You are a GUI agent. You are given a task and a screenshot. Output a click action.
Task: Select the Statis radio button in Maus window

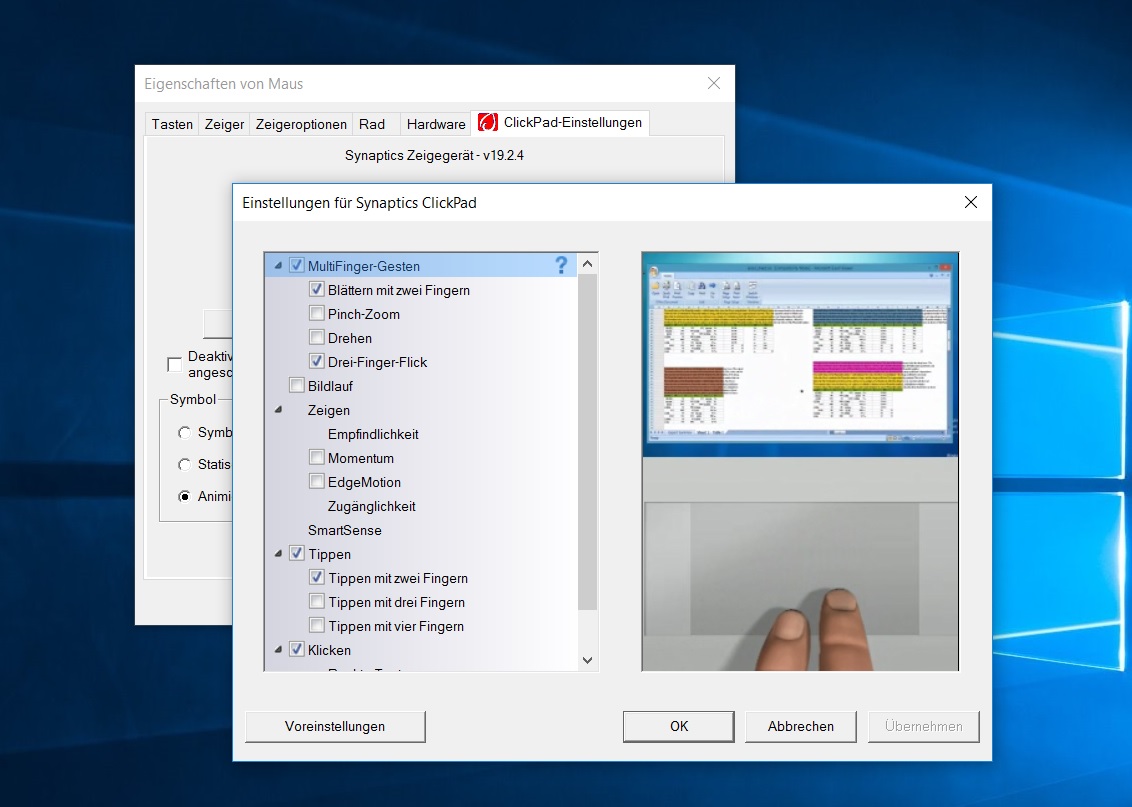click(185, 464)
